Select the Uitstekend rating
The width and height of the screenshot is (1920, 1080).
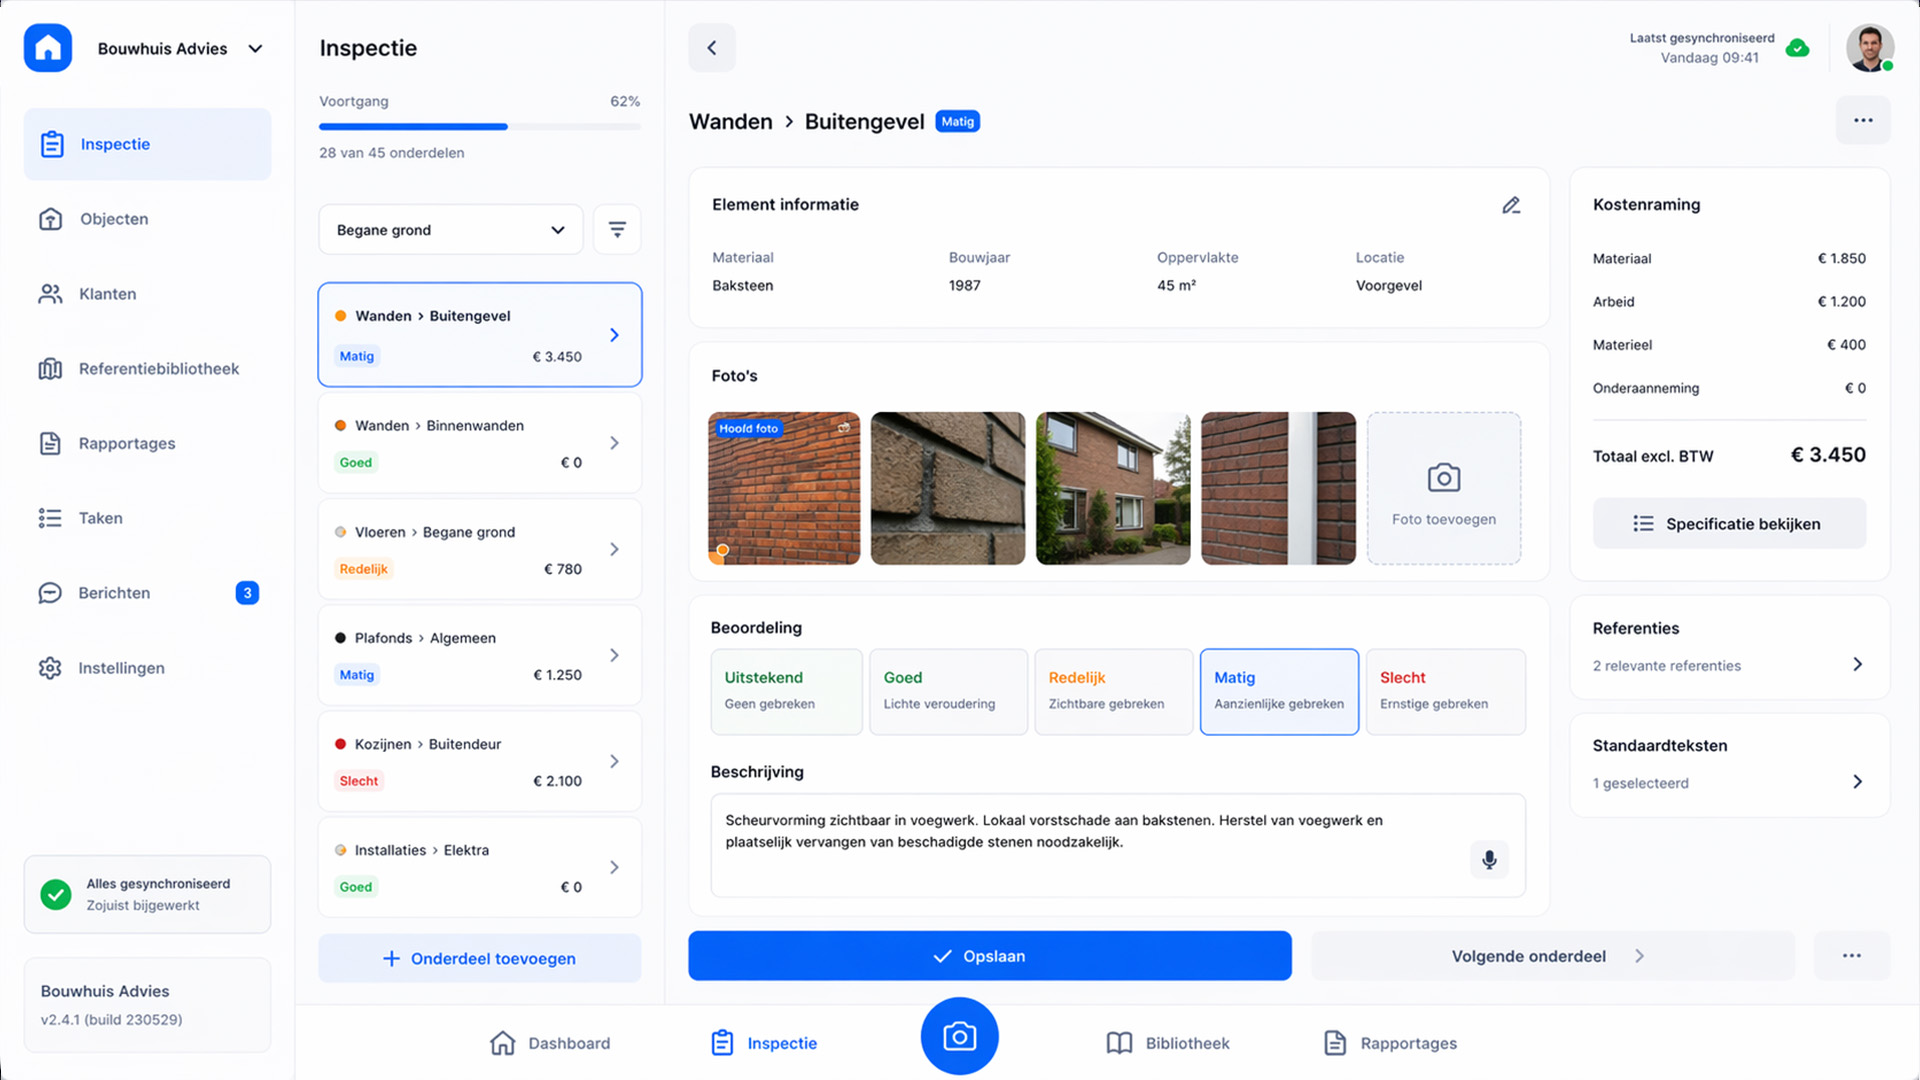coord(786,692)
